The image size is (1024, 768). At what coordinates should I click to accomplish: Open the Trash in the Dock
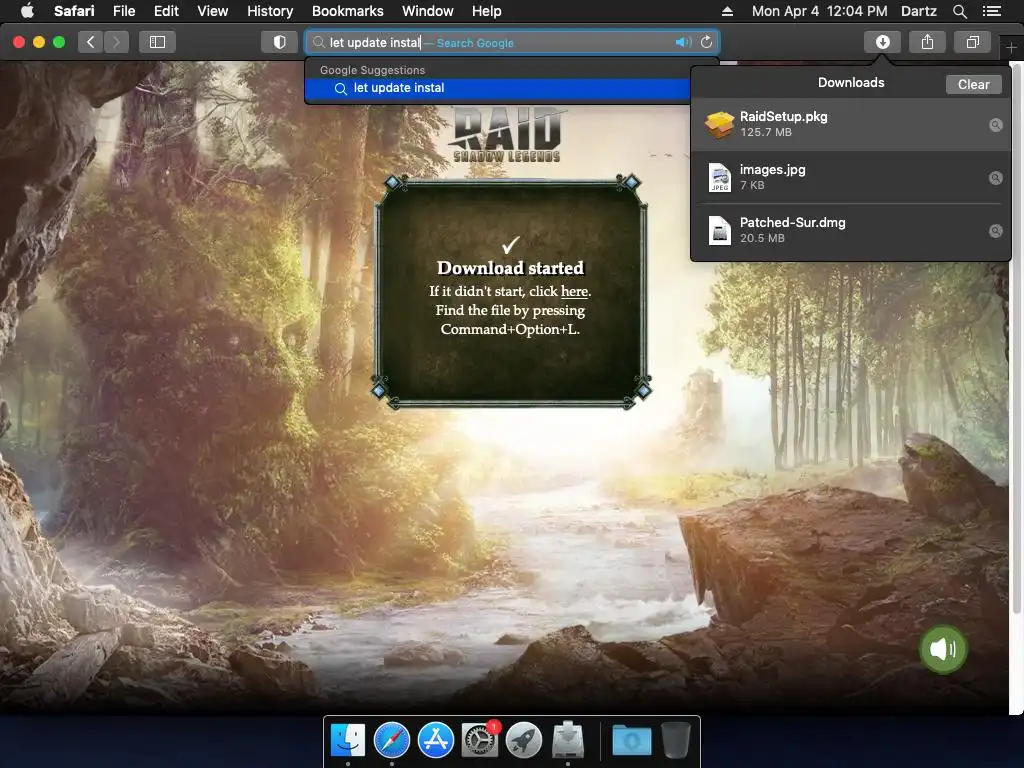pos(676,740)
